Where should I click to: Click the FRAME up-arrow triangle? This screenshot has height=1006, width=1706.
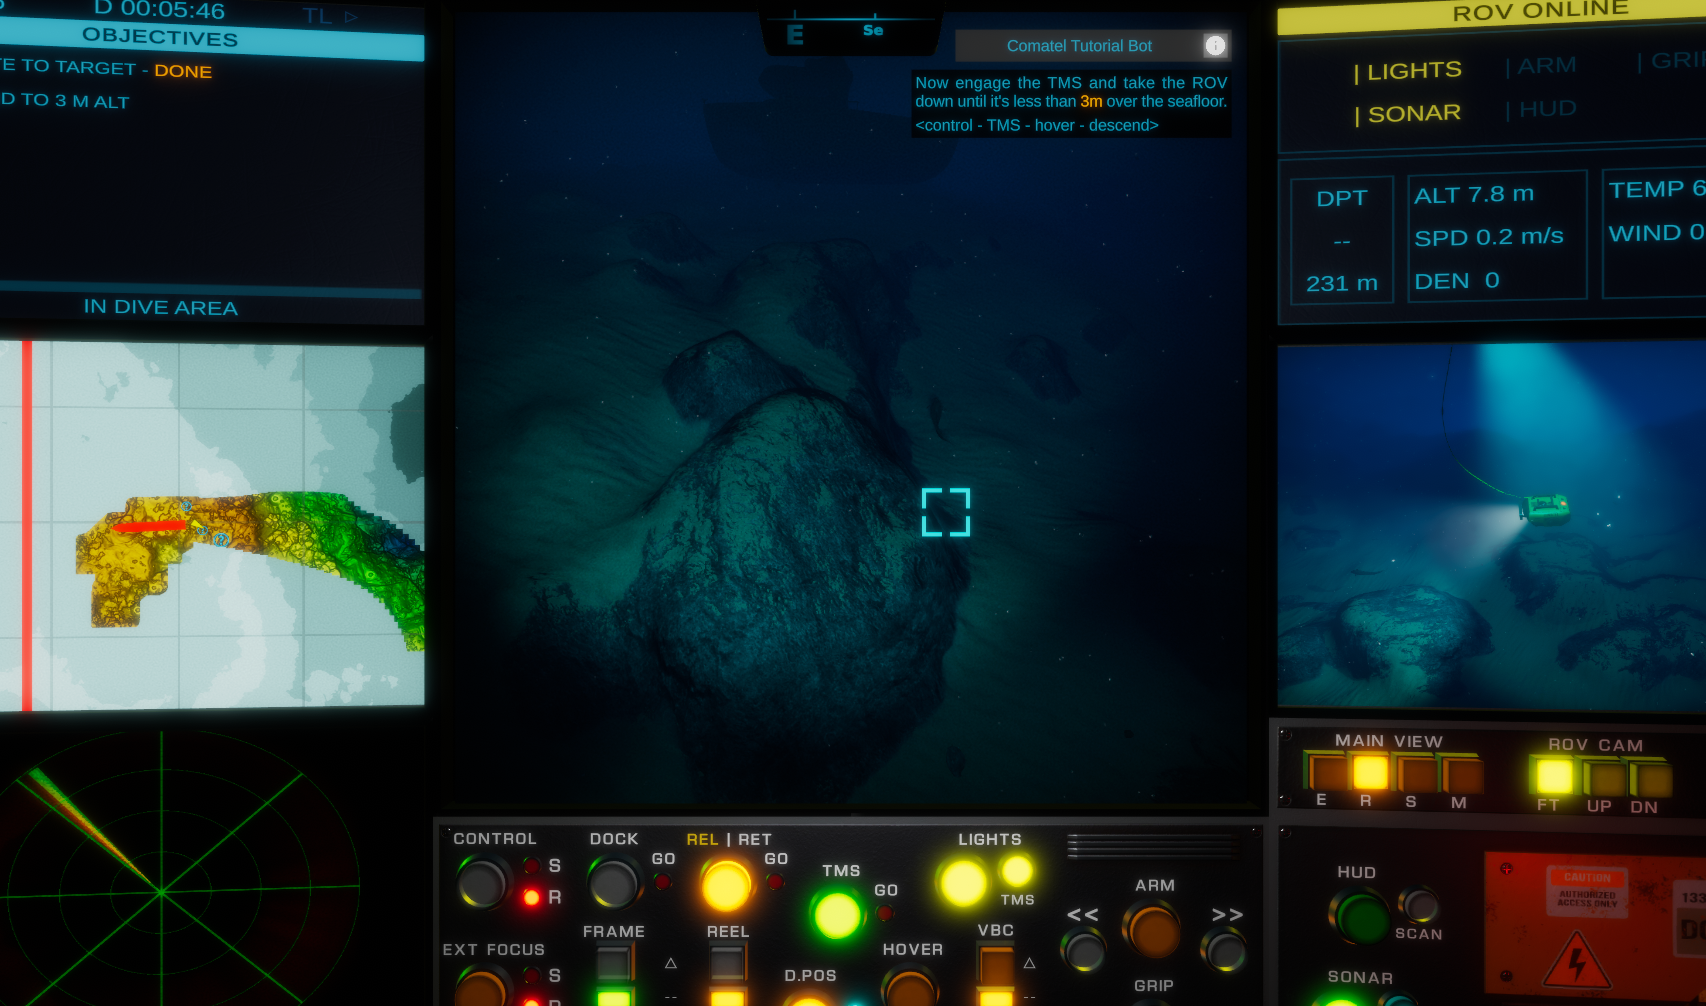click(x=671, y=963)
